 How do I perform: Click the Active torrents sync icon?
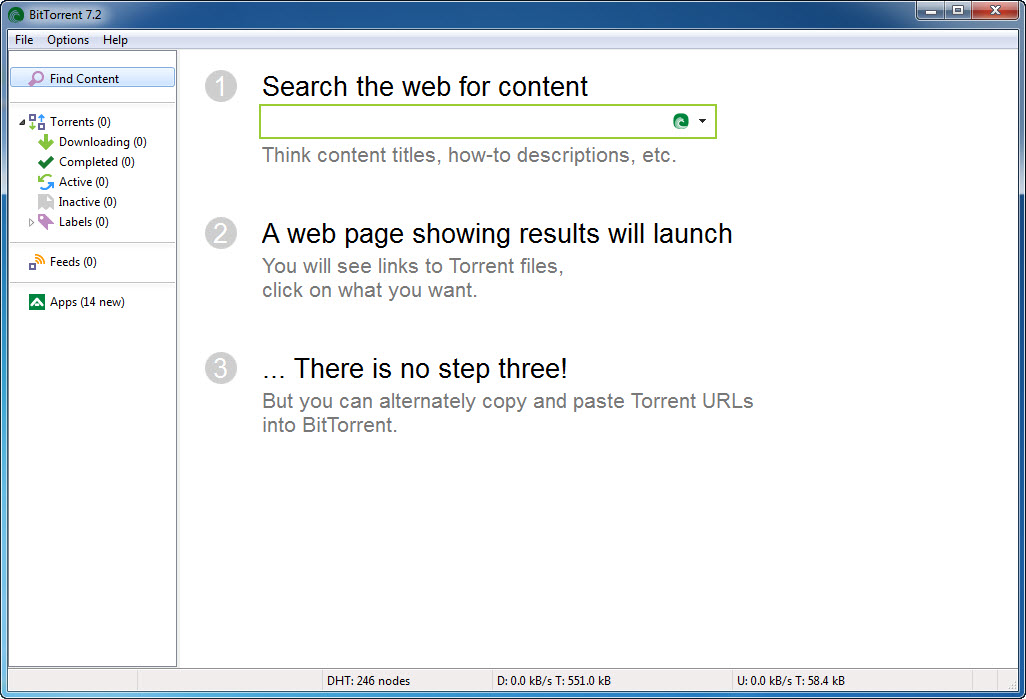tap(45, 182)
